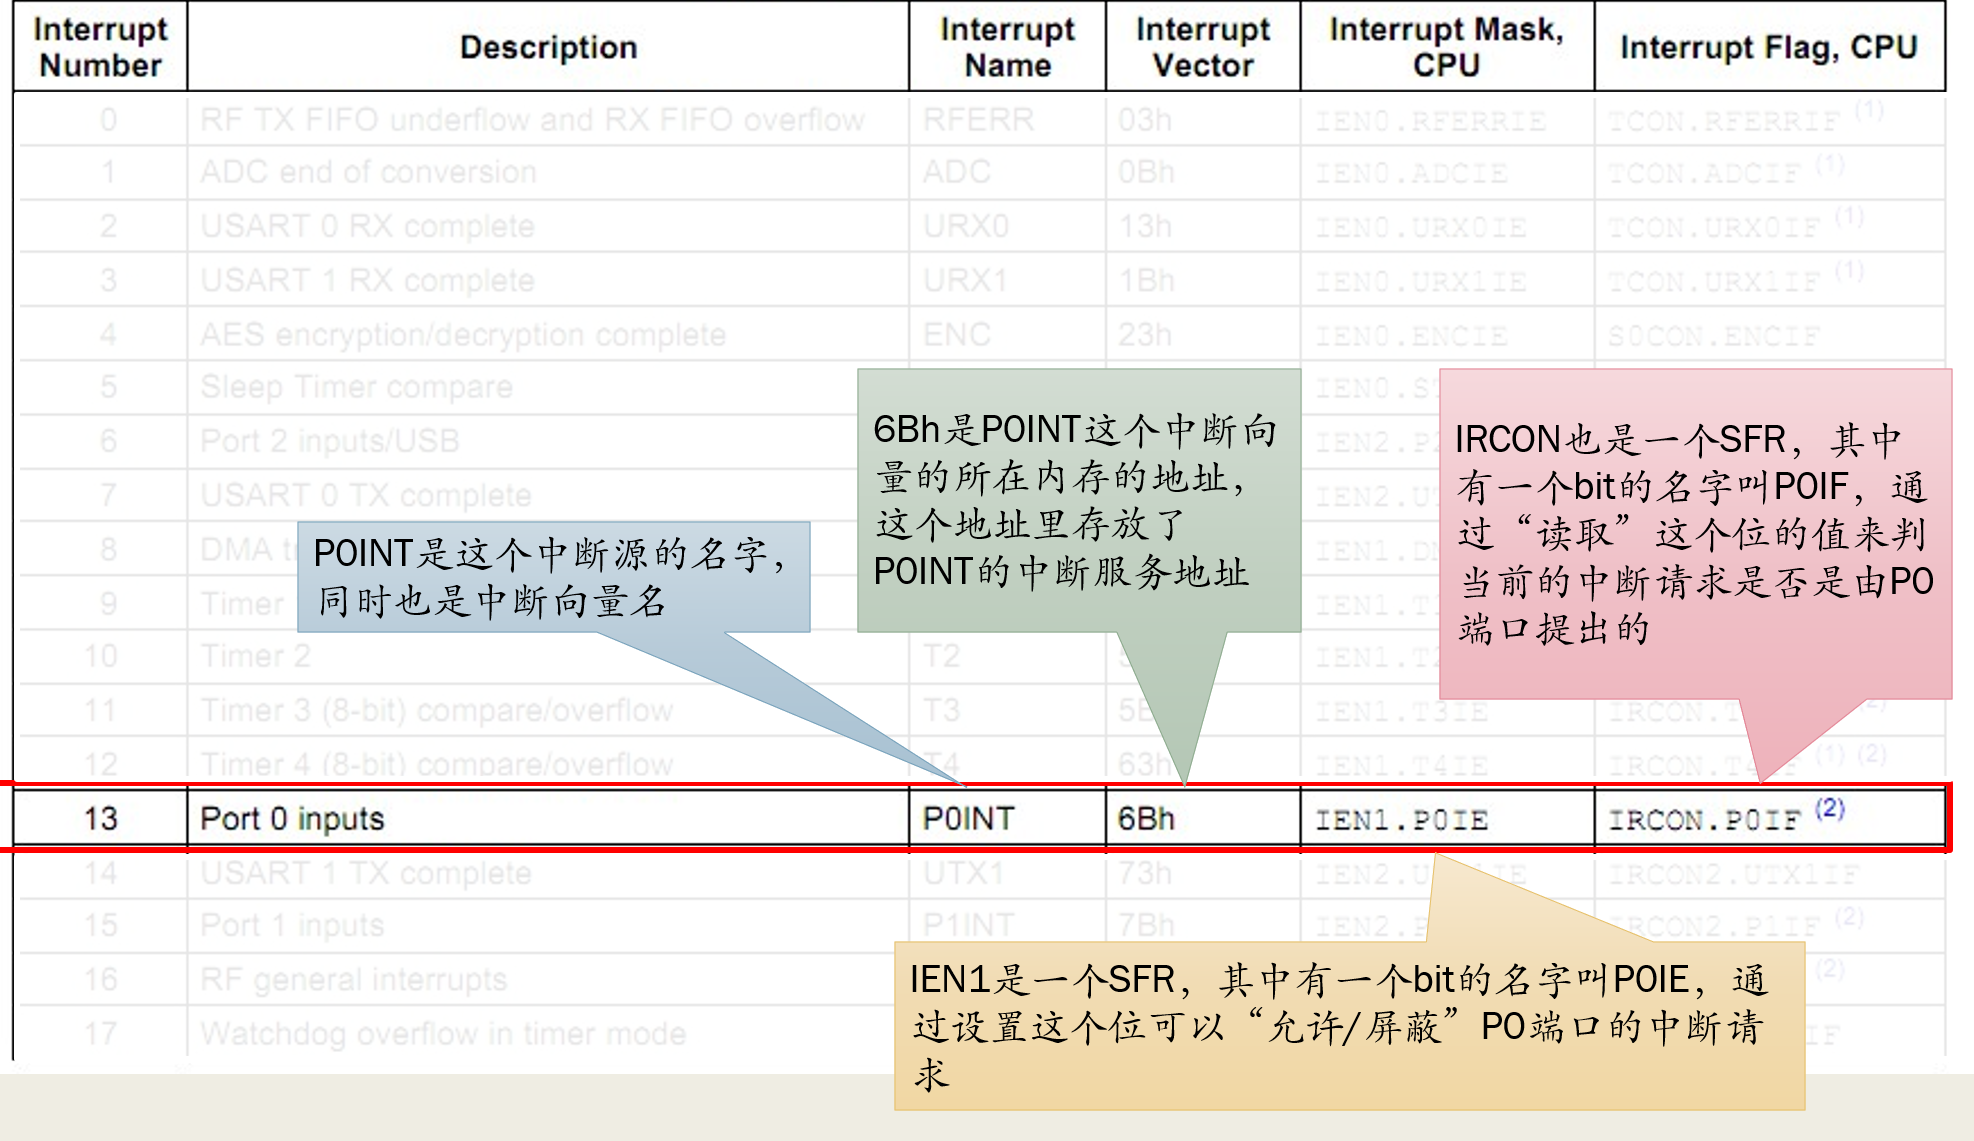Click the 'Interrupt Name' column header
The width and height of the screenshot is (1974, 1141).
pos(1007,47)
